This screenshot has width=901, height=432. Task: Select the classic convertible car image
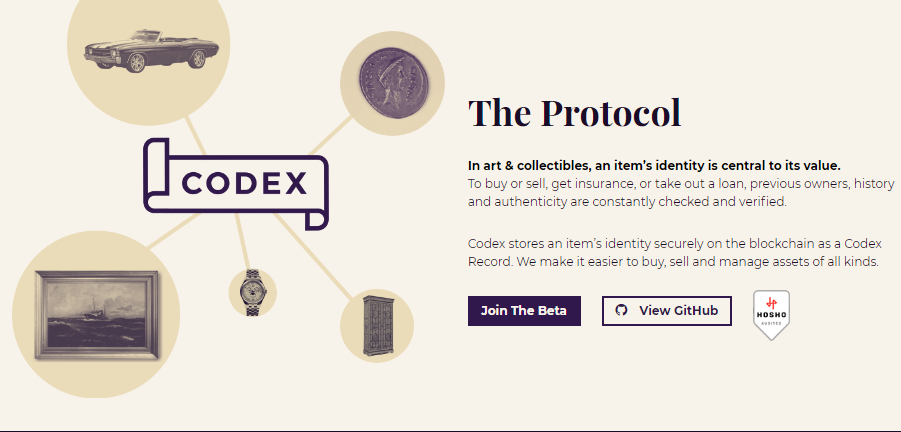151,51
